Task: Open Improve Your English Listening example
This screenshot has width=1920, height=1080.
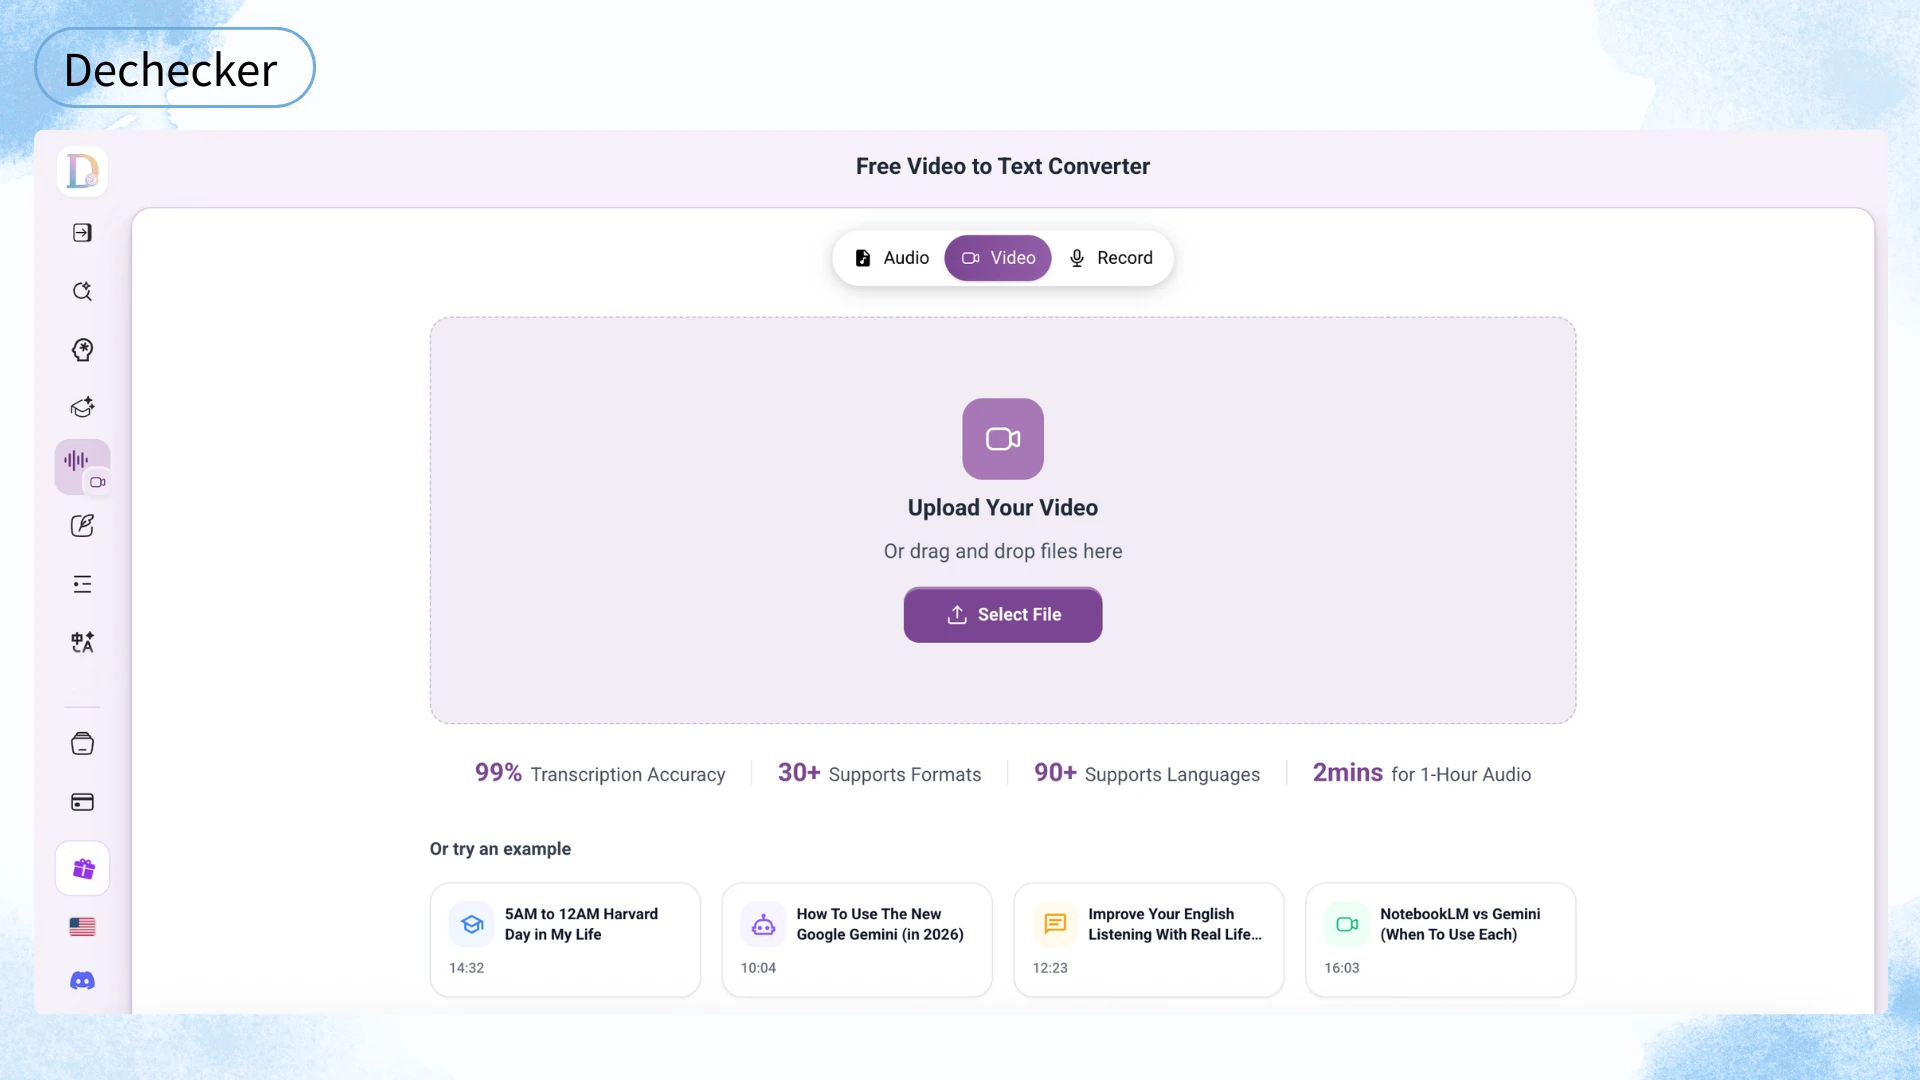Action: (1149, 940)
